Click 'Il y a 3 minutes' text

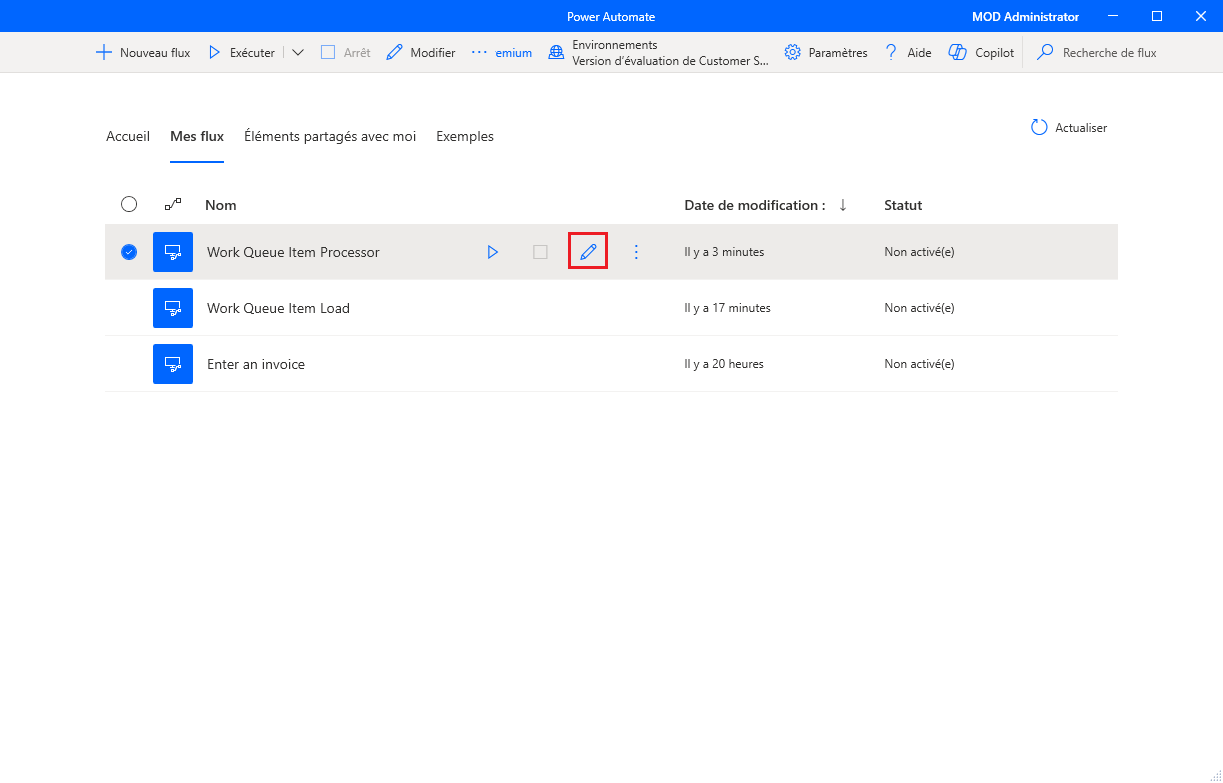[x=724, y=252]
